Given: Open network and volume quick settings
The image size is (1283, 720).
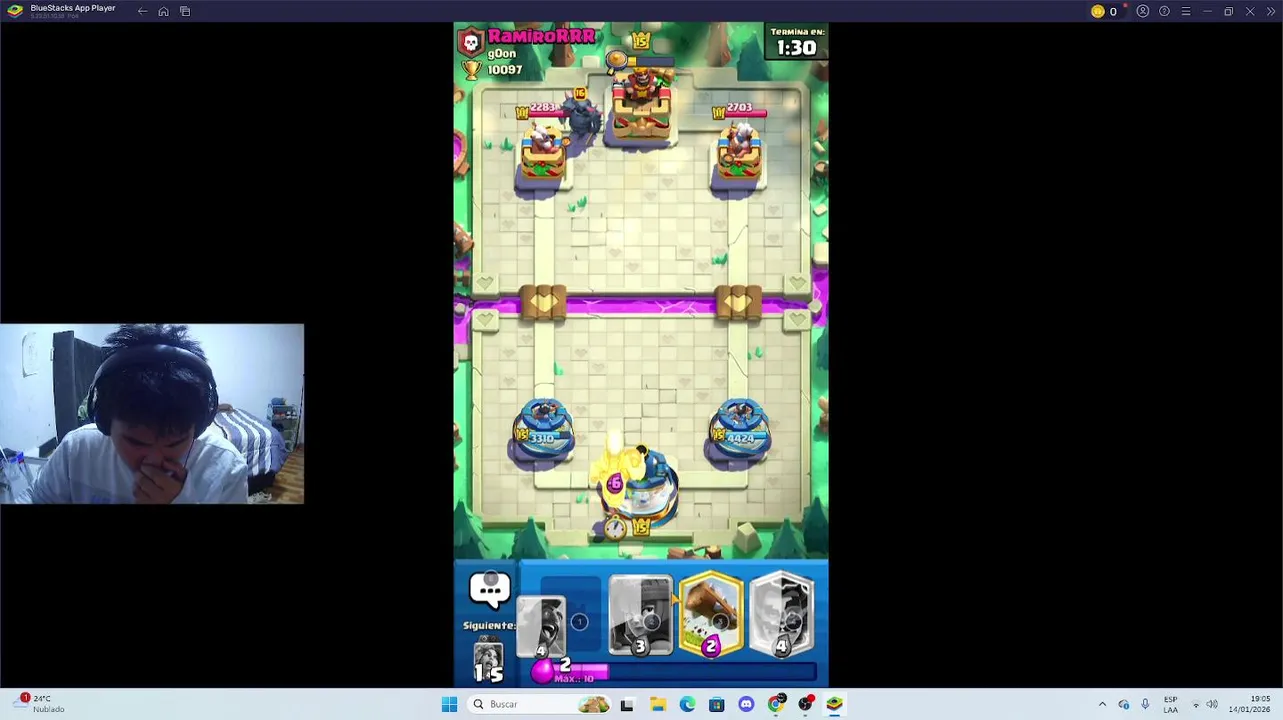Looking at the screenshot, I should click(x=1204, y=704).
